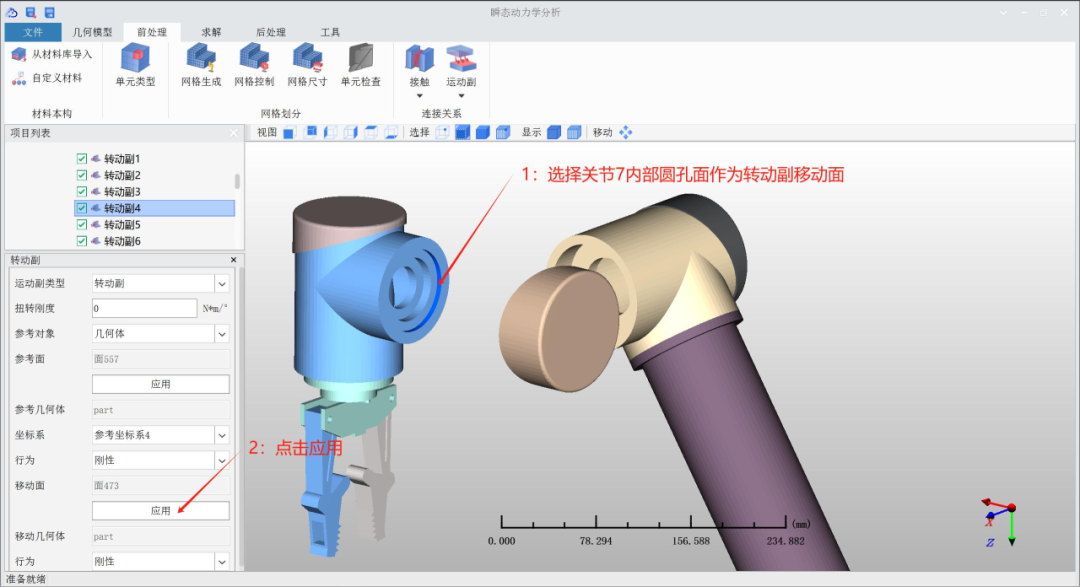Select 转动副1 in the project list
The height and width of the screenshot is (587, 1080).
[x=122, y=158]
